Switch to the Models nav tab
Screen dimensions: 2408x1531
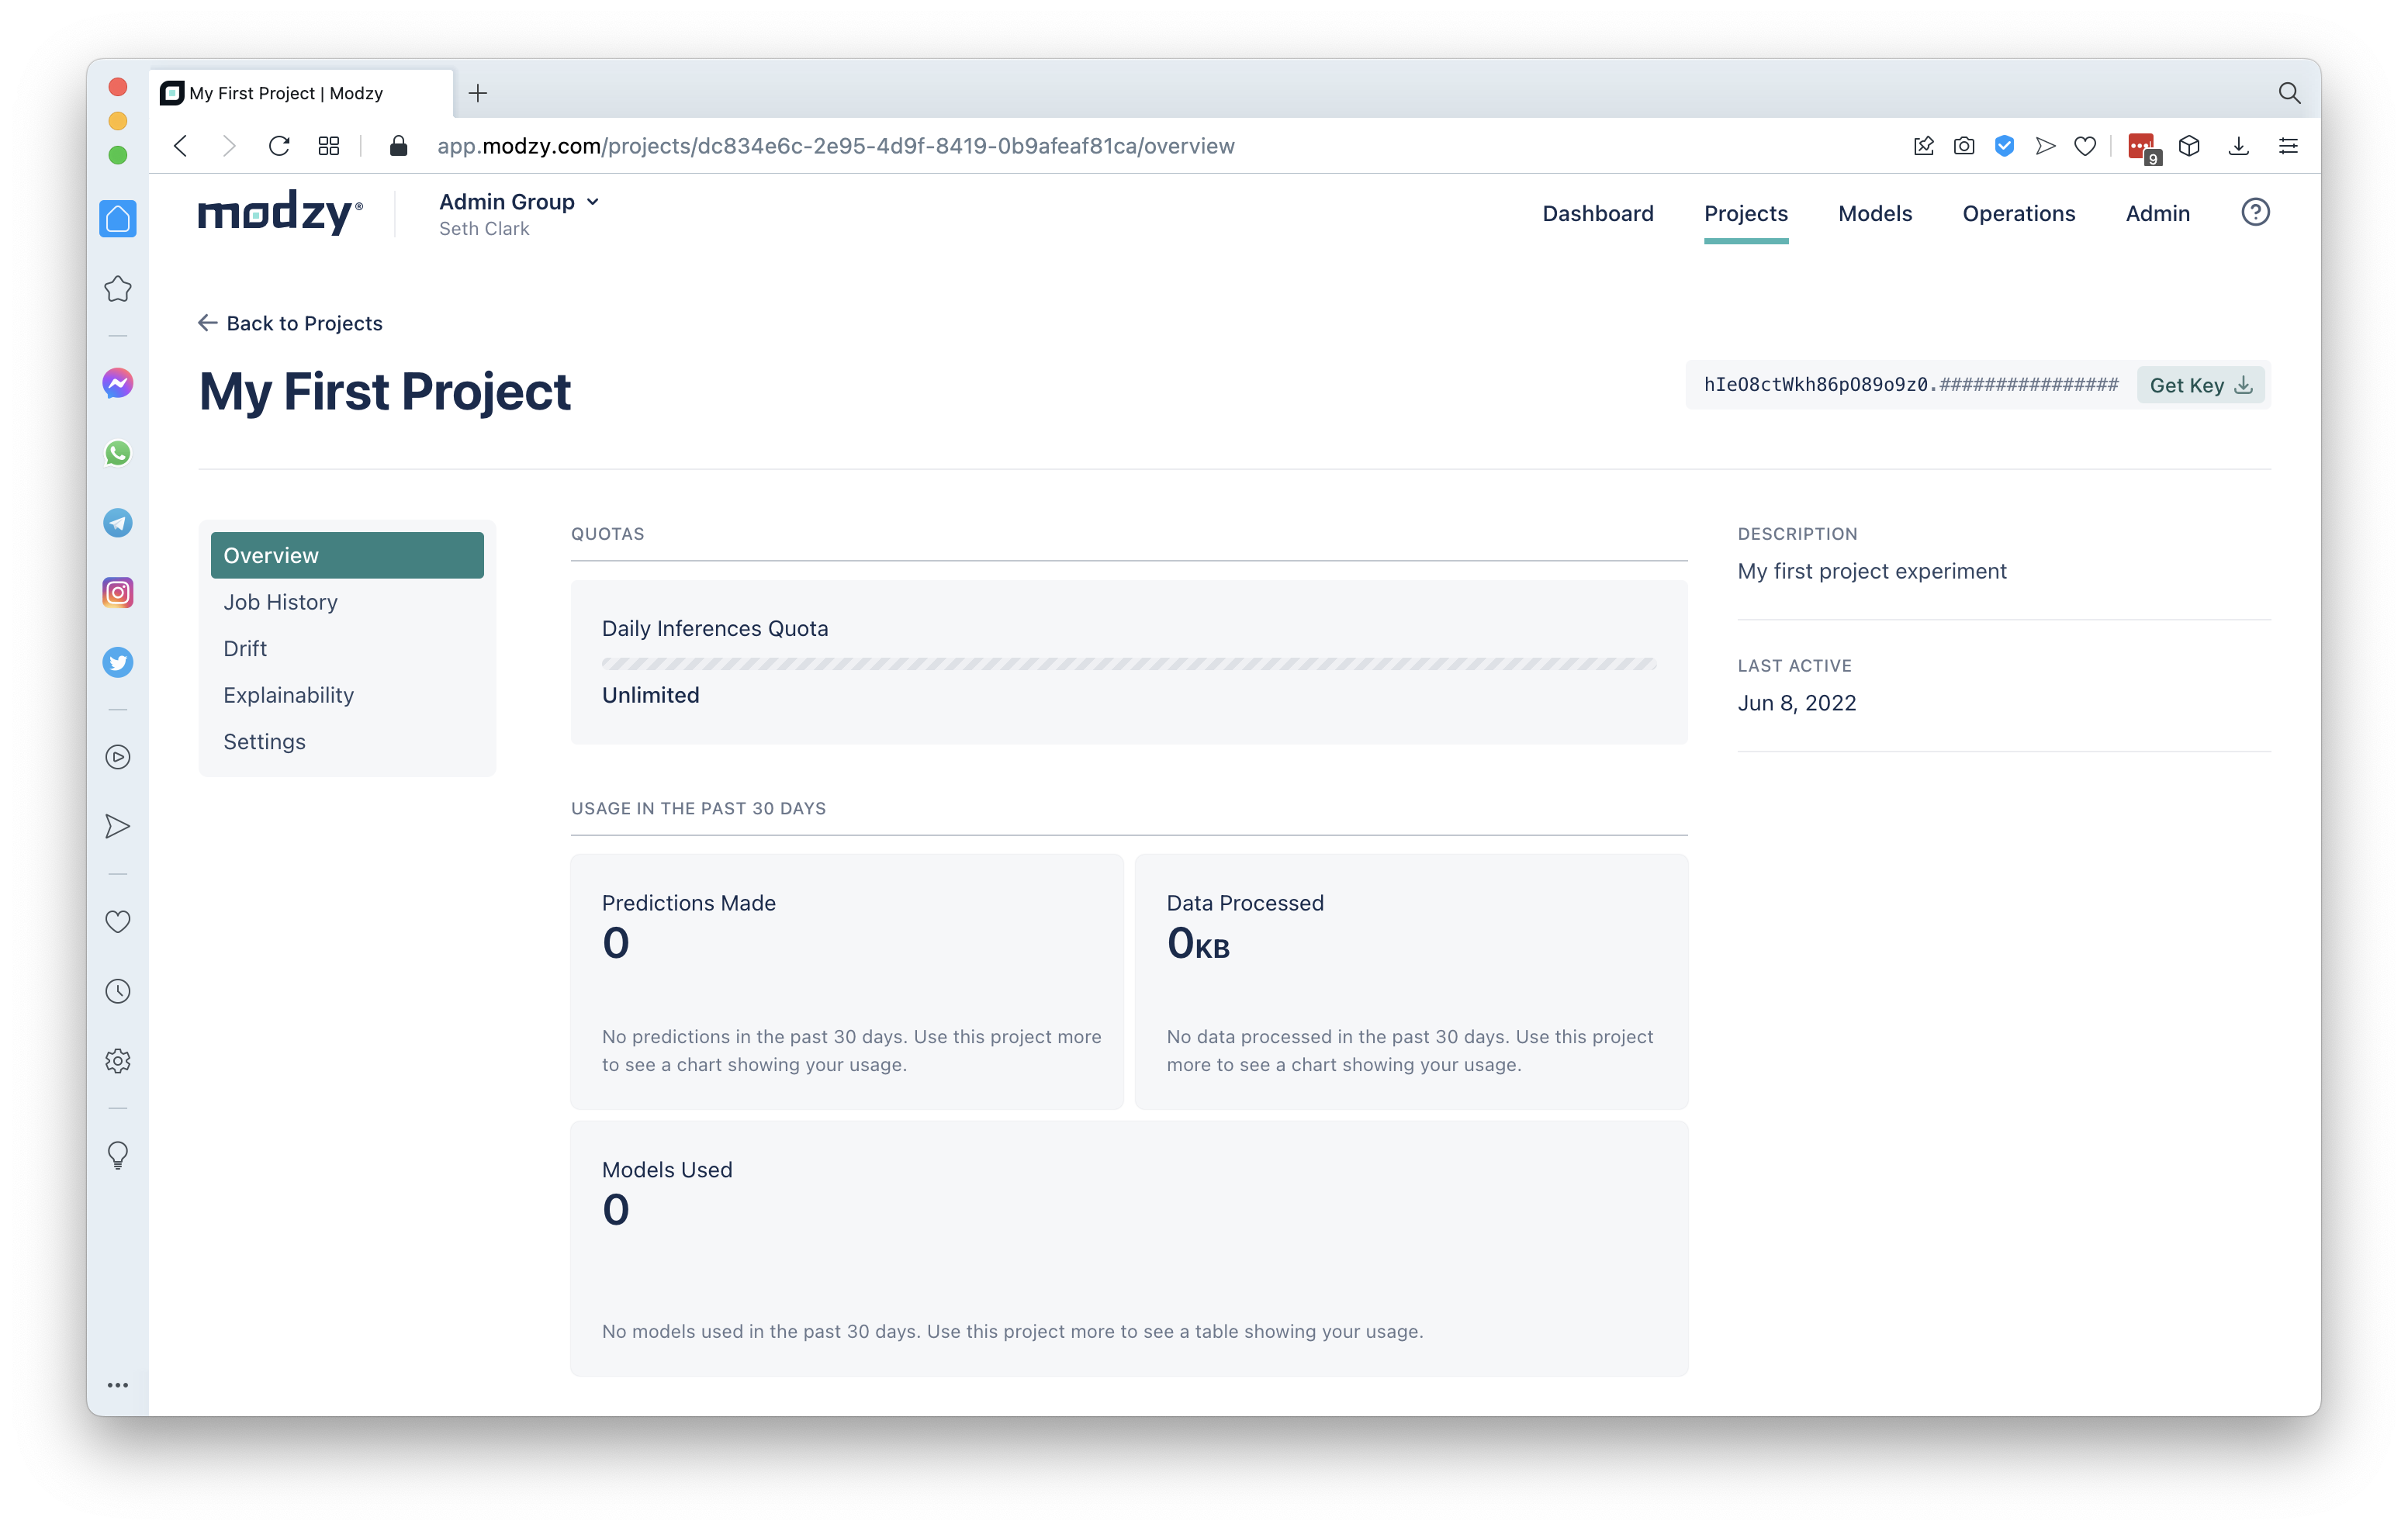[1874, 213]
